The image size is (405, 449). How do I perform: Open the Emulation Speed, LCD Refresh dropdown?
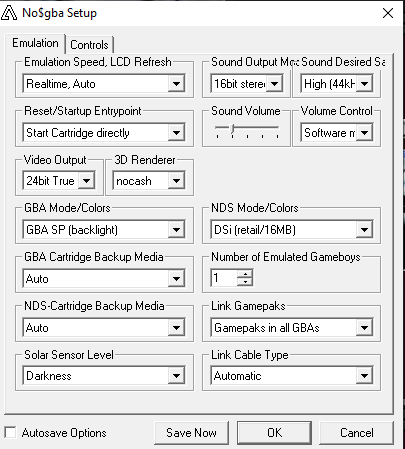coord(104,83)
